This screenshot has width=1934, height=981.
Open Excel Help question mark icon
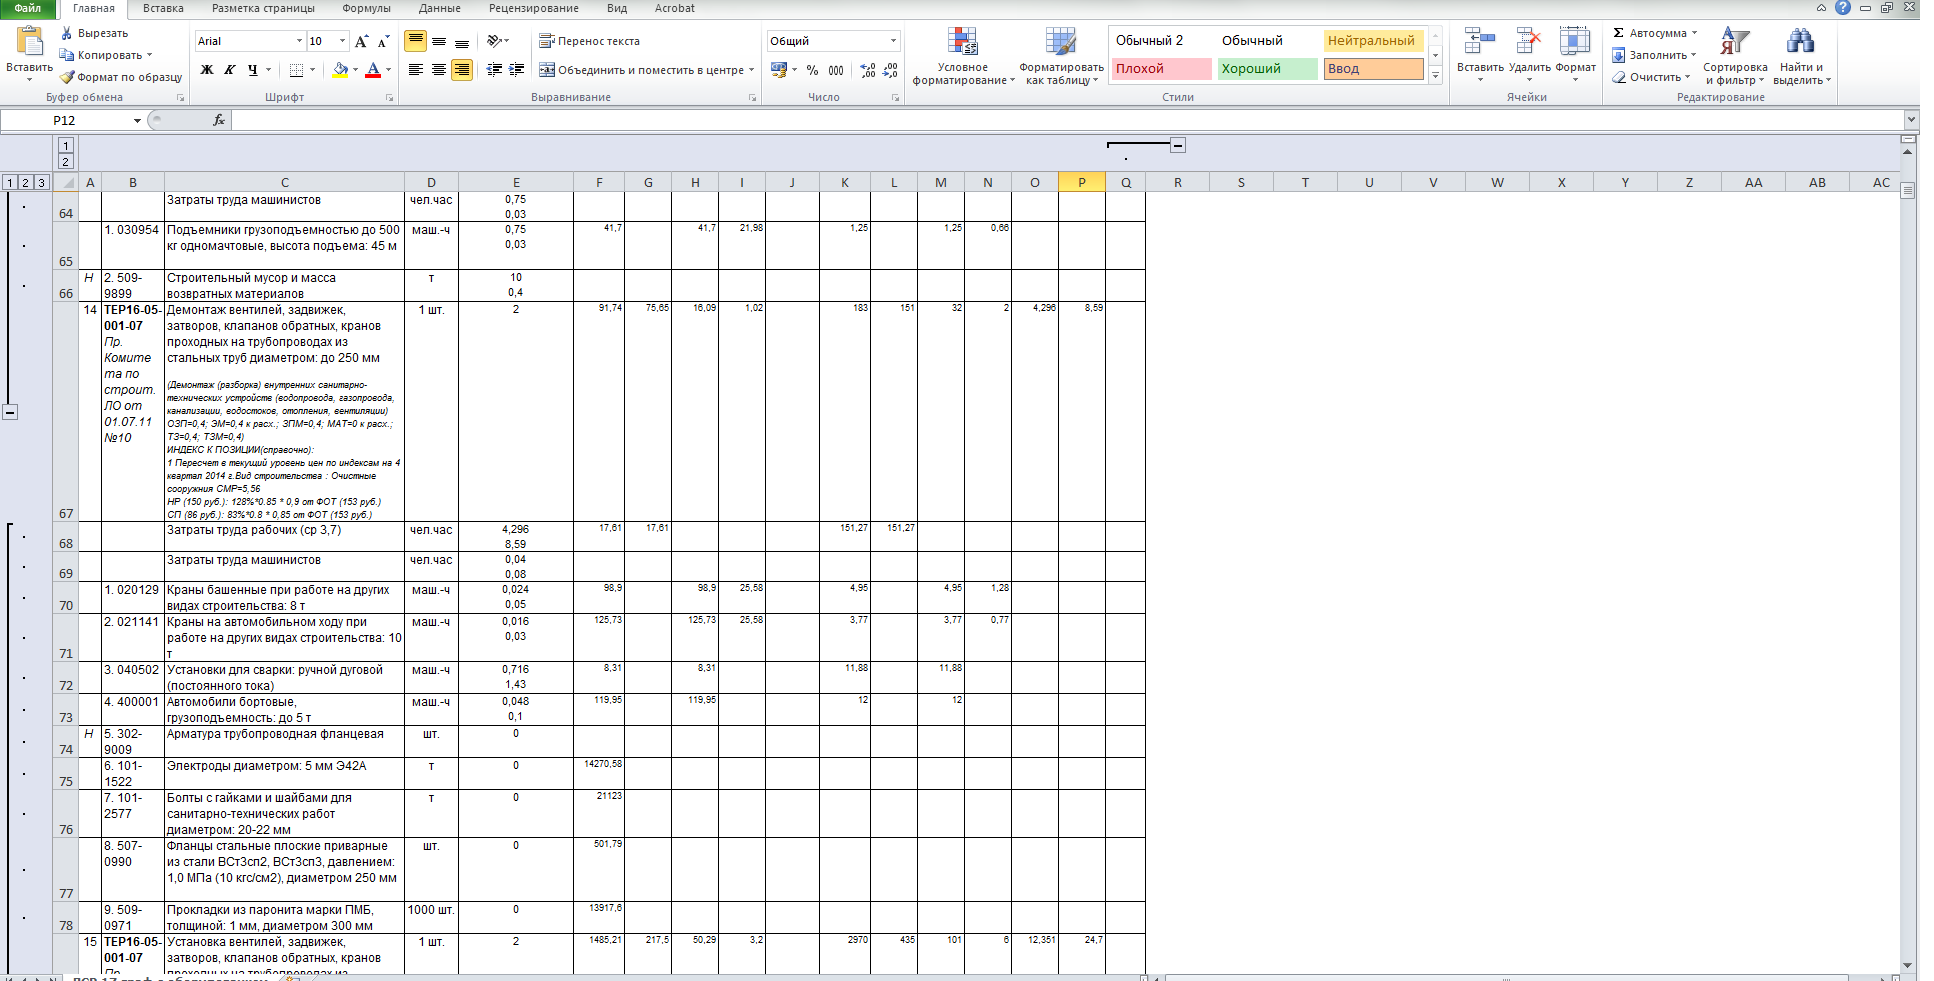point(1843,8)
